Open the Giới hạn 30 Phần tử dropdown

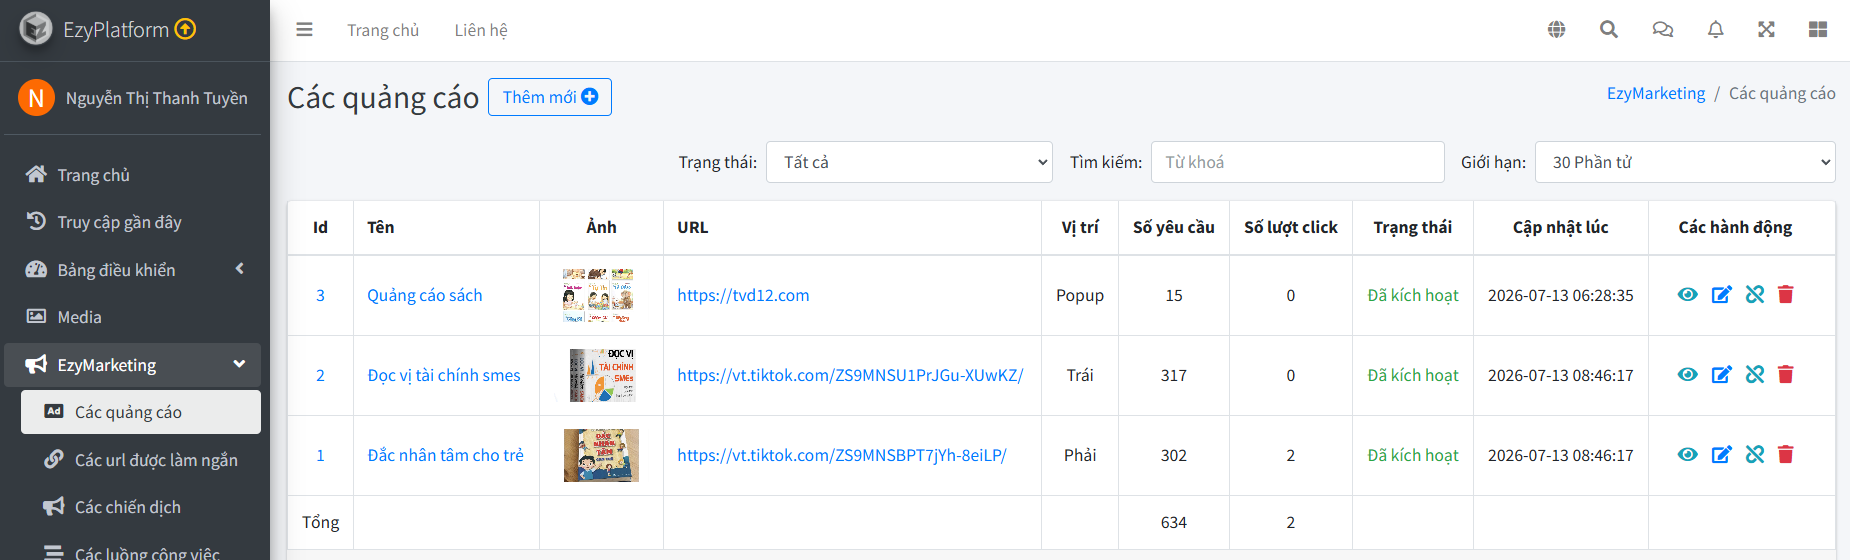point(1685,162)
